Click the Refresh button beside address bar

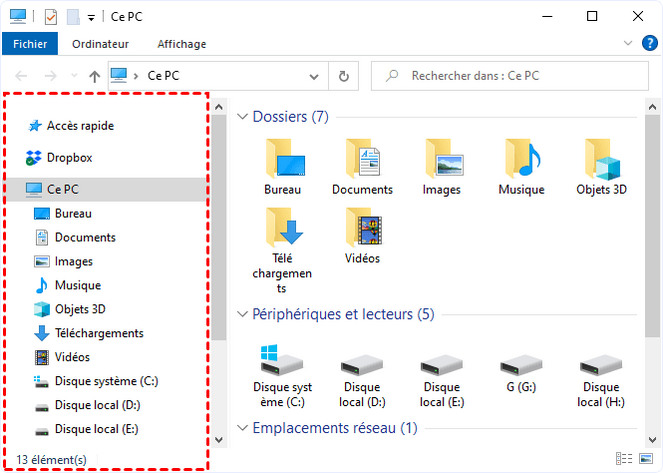pos(344,76)
